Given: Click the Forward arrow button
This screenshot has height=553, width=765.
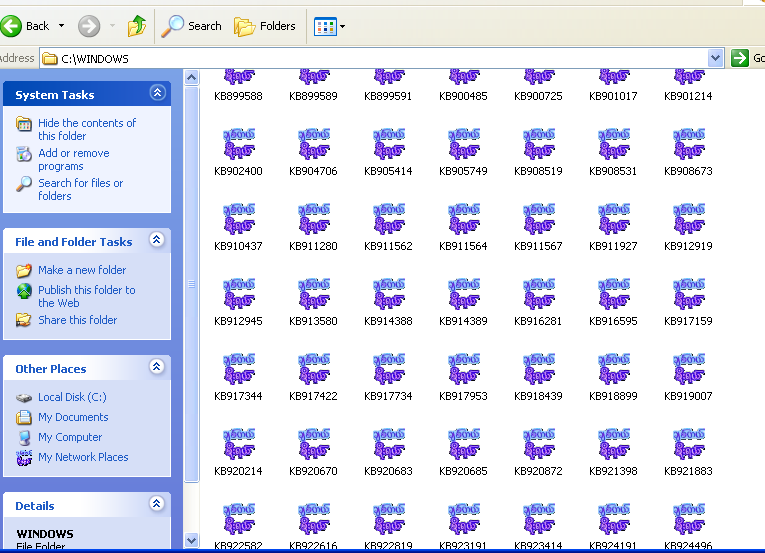Looking at the screenshot, I should [89, 26].
